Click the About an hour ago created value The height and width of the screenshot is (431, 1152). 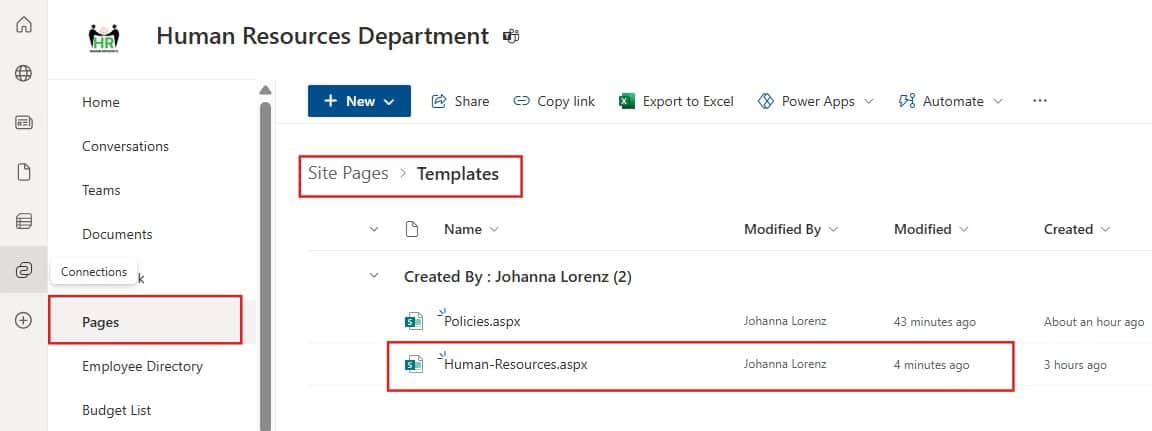point(1094,322)
